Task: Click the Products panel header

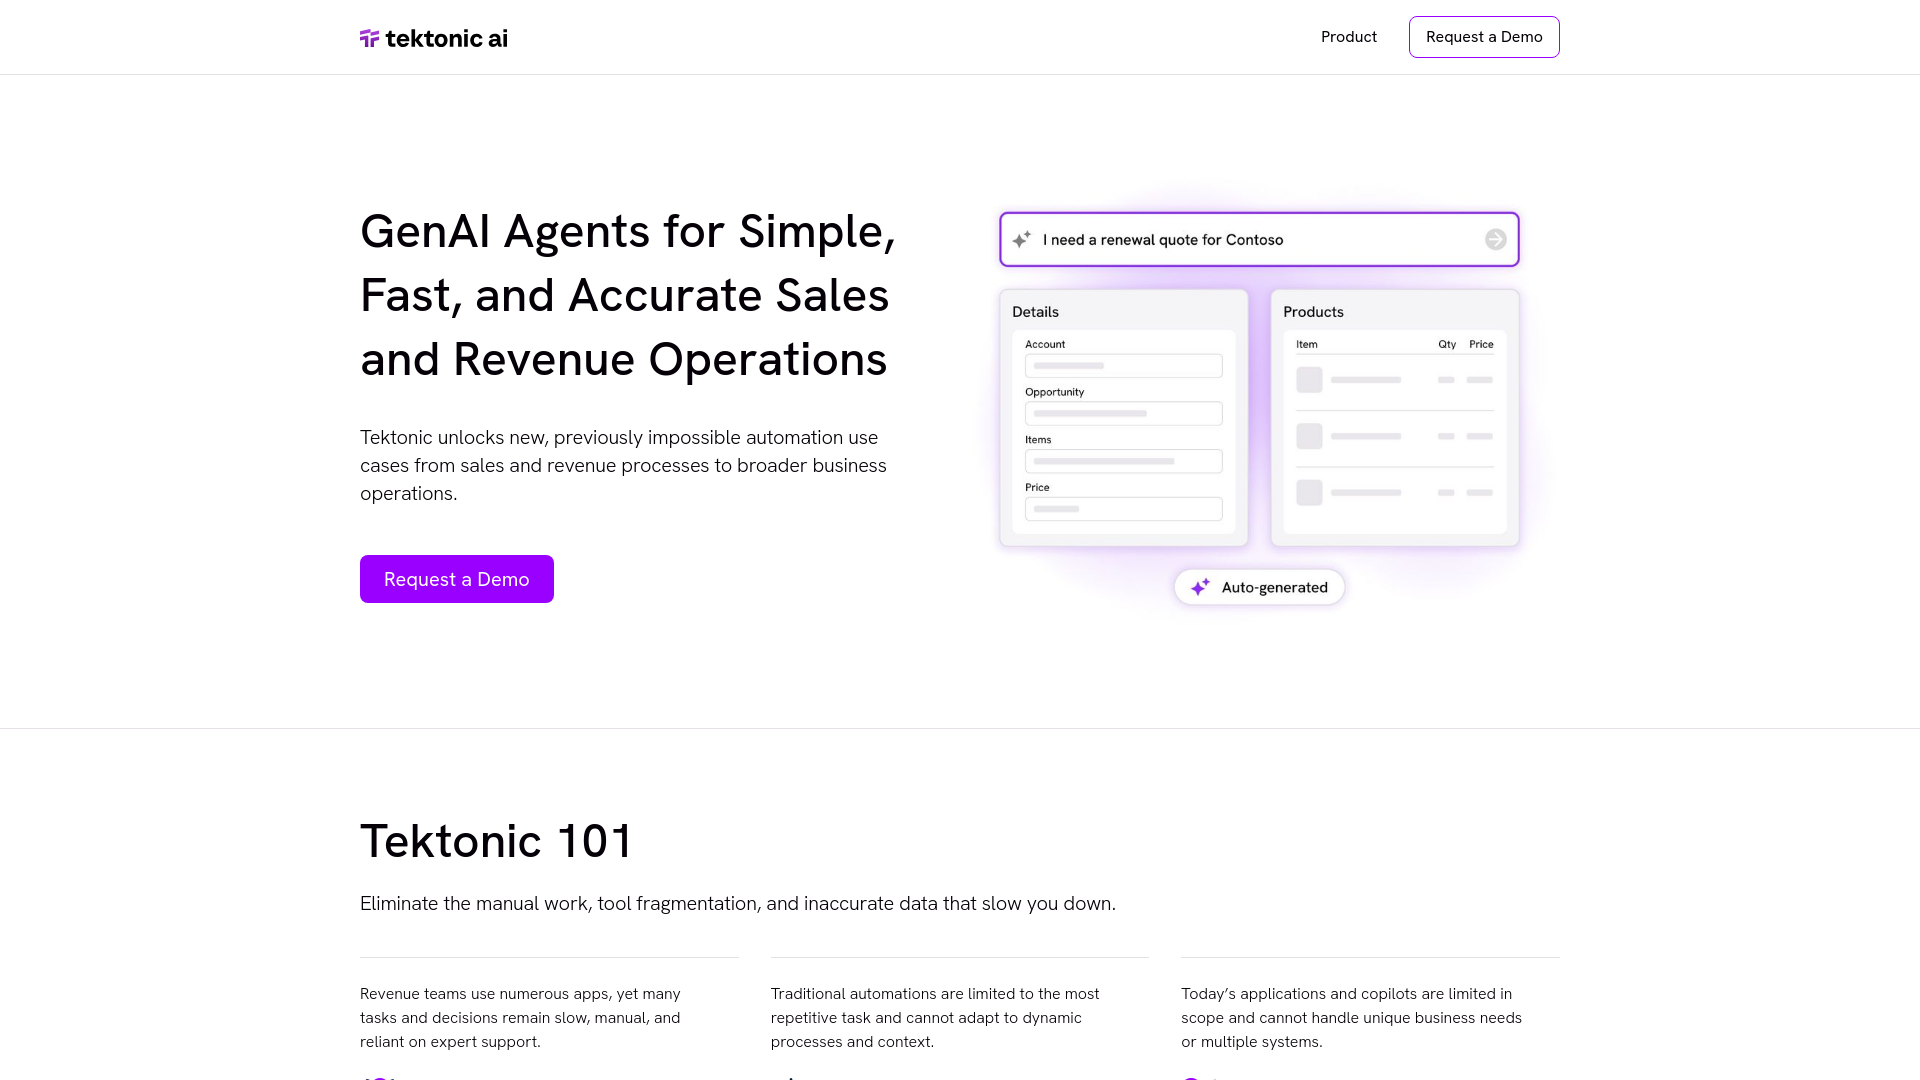Action: click(x=1312, y=311)
